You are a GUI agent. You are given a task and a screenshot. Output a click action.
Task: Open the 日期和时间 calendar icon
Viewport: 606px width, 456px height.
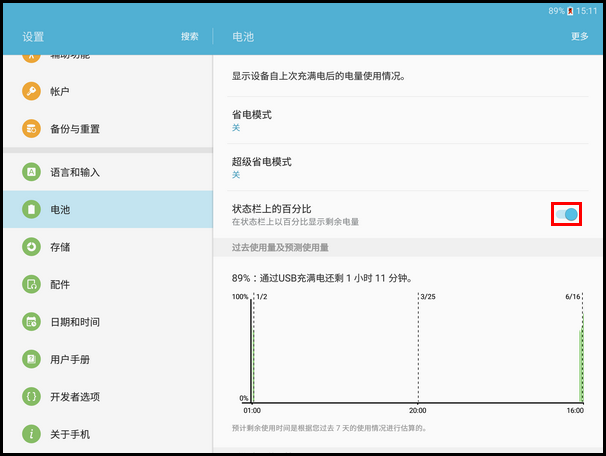[31, 322]
